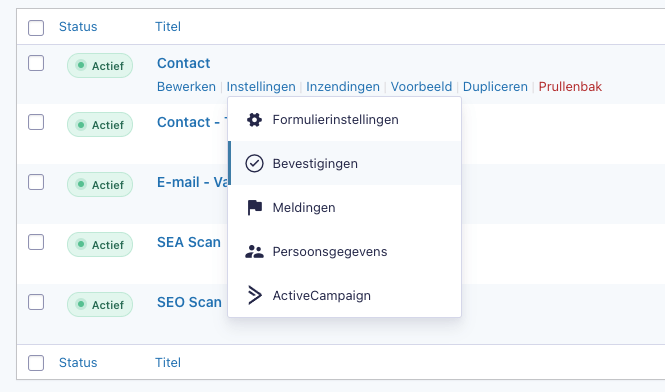665x392 pixels.
Task: Click the people icon for Persoonsgegevens
Action: point(254,252)
